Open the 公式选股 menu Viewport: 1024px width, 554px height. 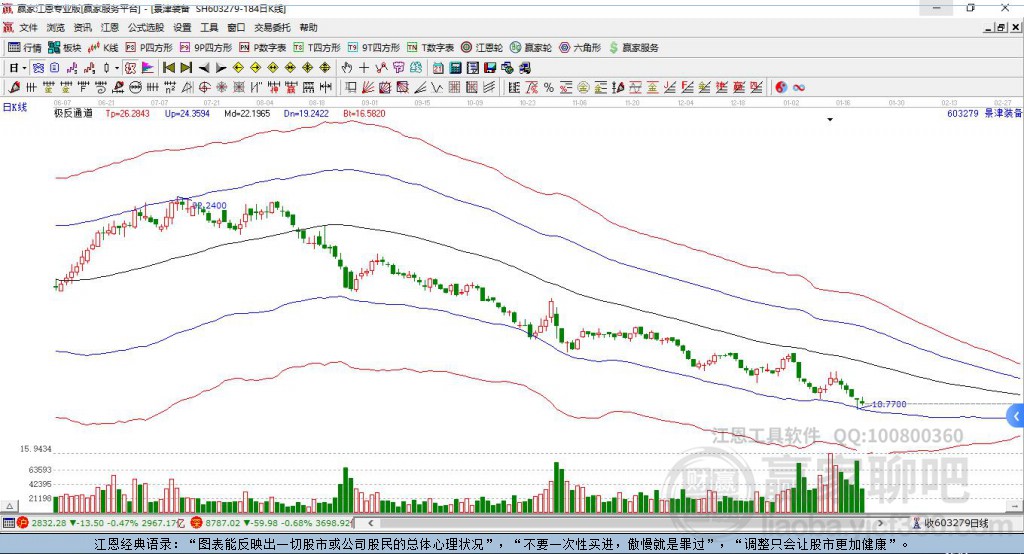coord(146,27)
